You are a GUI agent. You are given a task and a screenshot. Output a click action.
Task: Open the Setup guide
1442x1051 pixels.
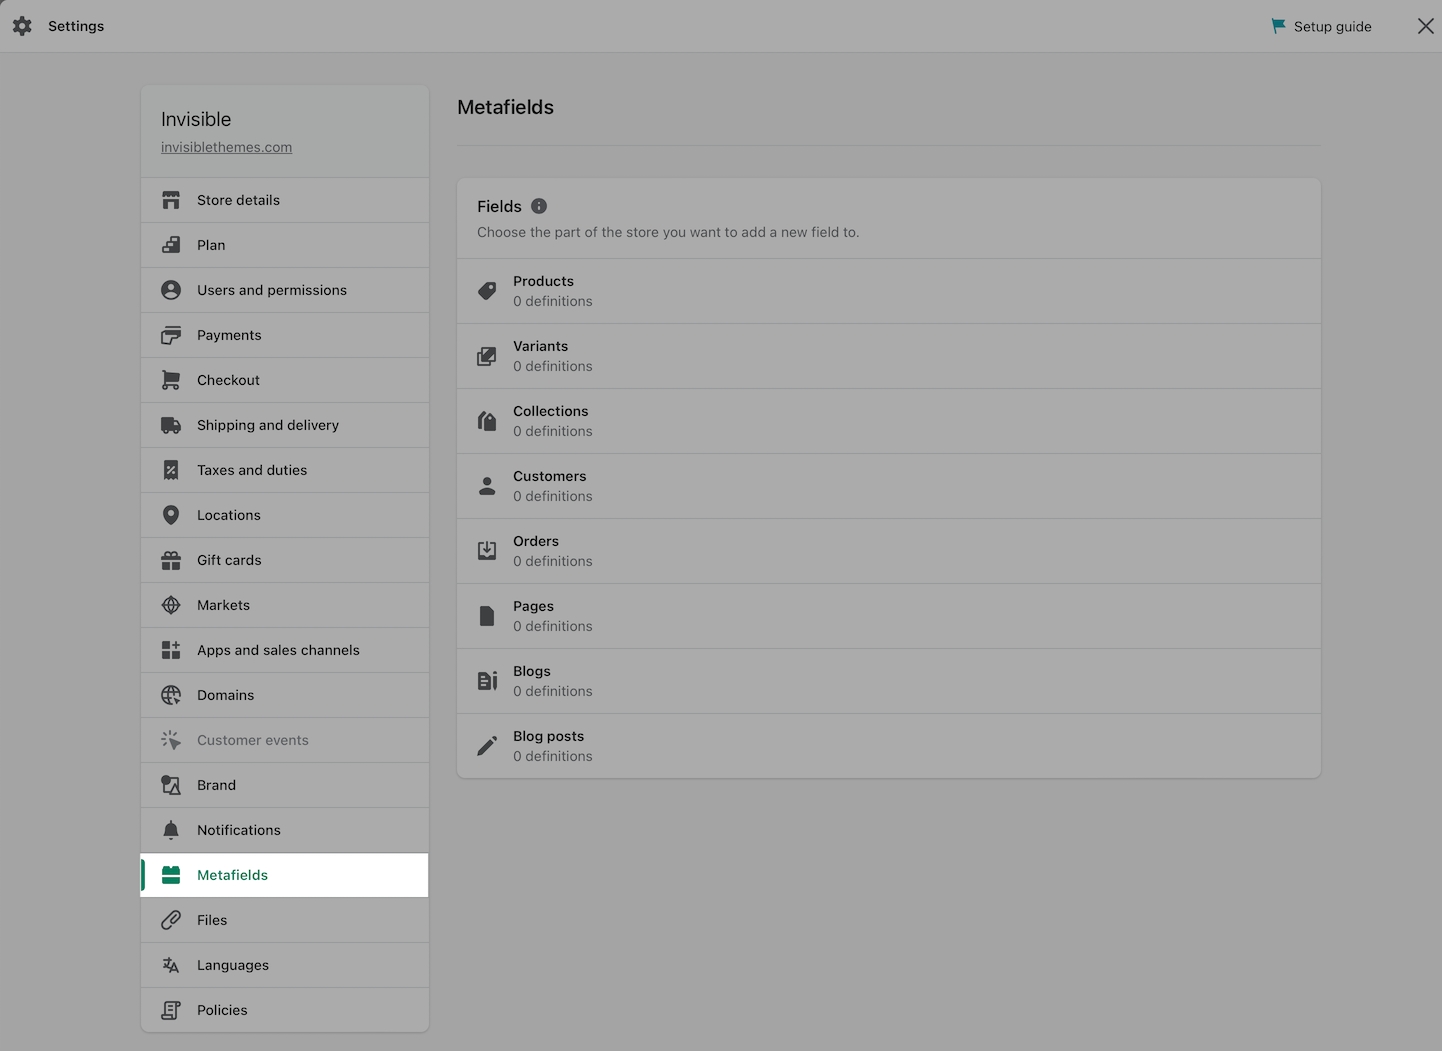coord(1332,27)
